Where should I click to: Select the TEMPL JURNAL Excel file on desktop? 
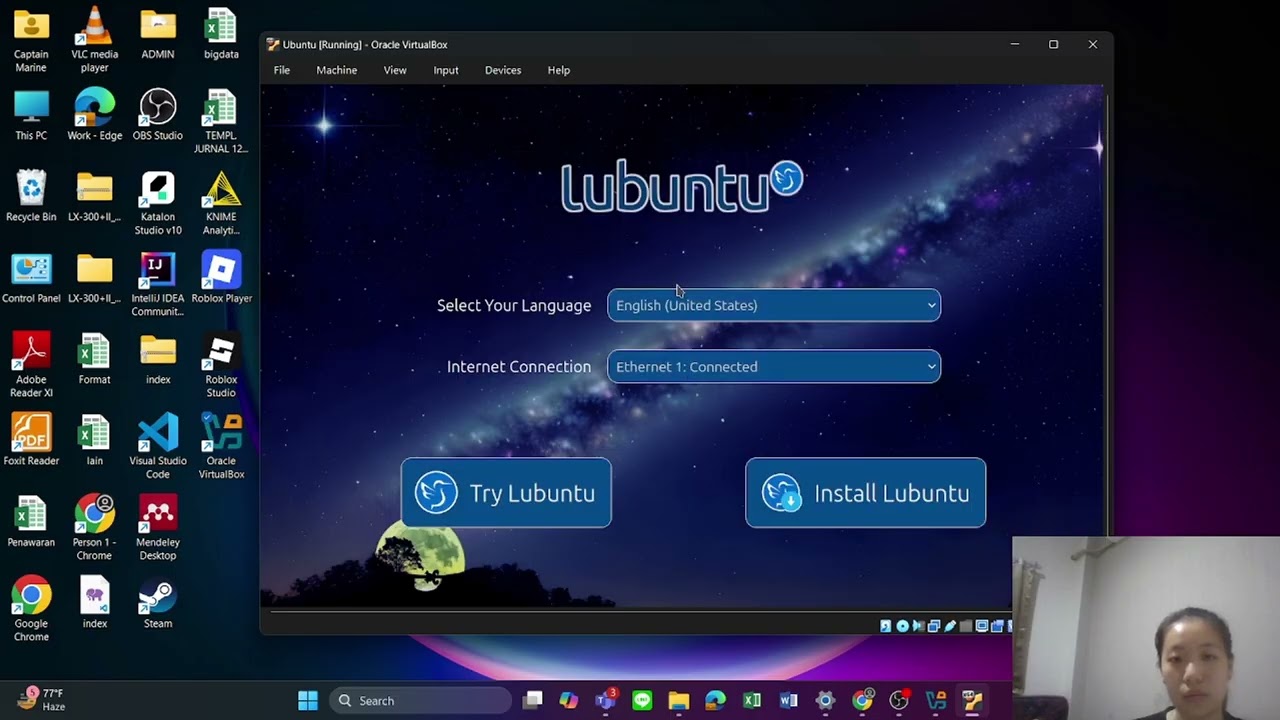click(221, 121)
